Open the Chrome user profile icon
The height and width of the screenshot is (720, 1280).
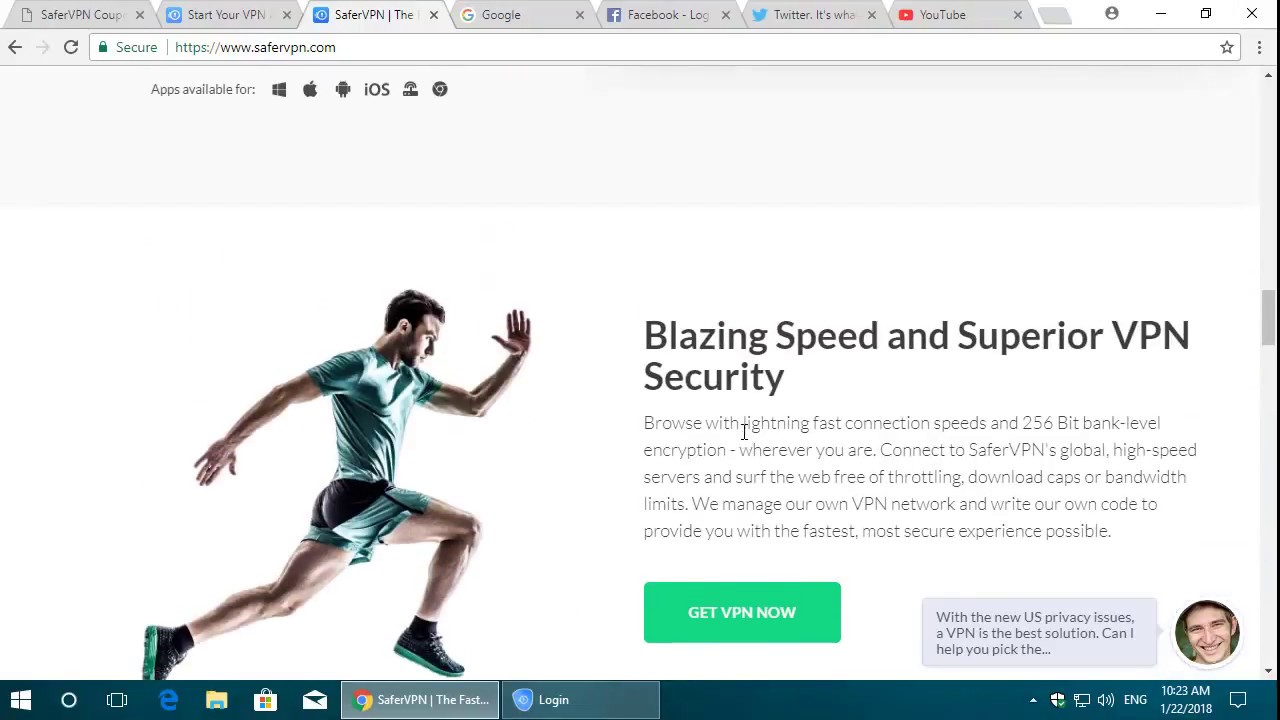click(1112, 14)
